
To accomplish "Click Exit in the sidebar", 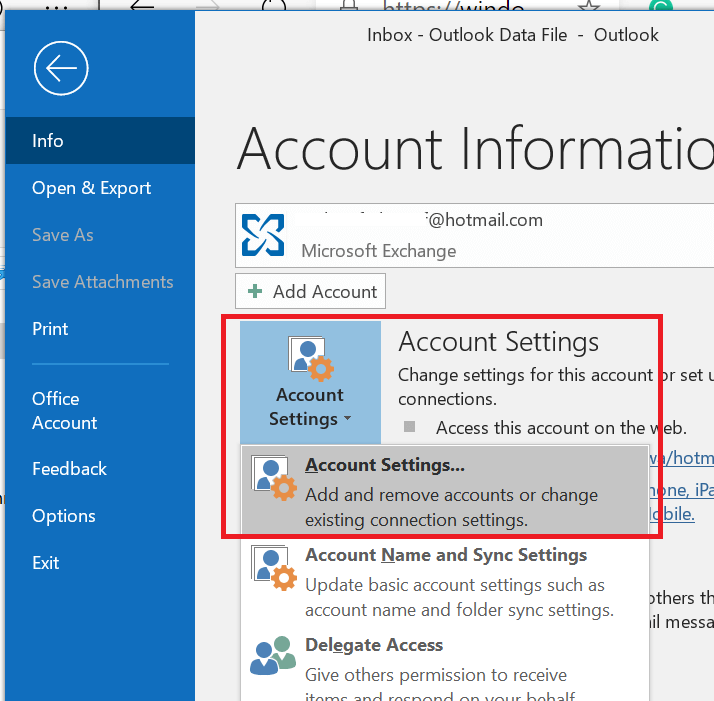I will 100,563.
